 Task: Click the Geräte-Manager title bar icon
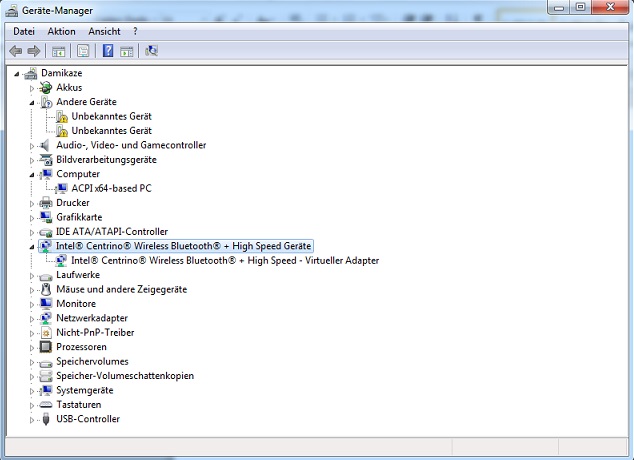(11, 11)
